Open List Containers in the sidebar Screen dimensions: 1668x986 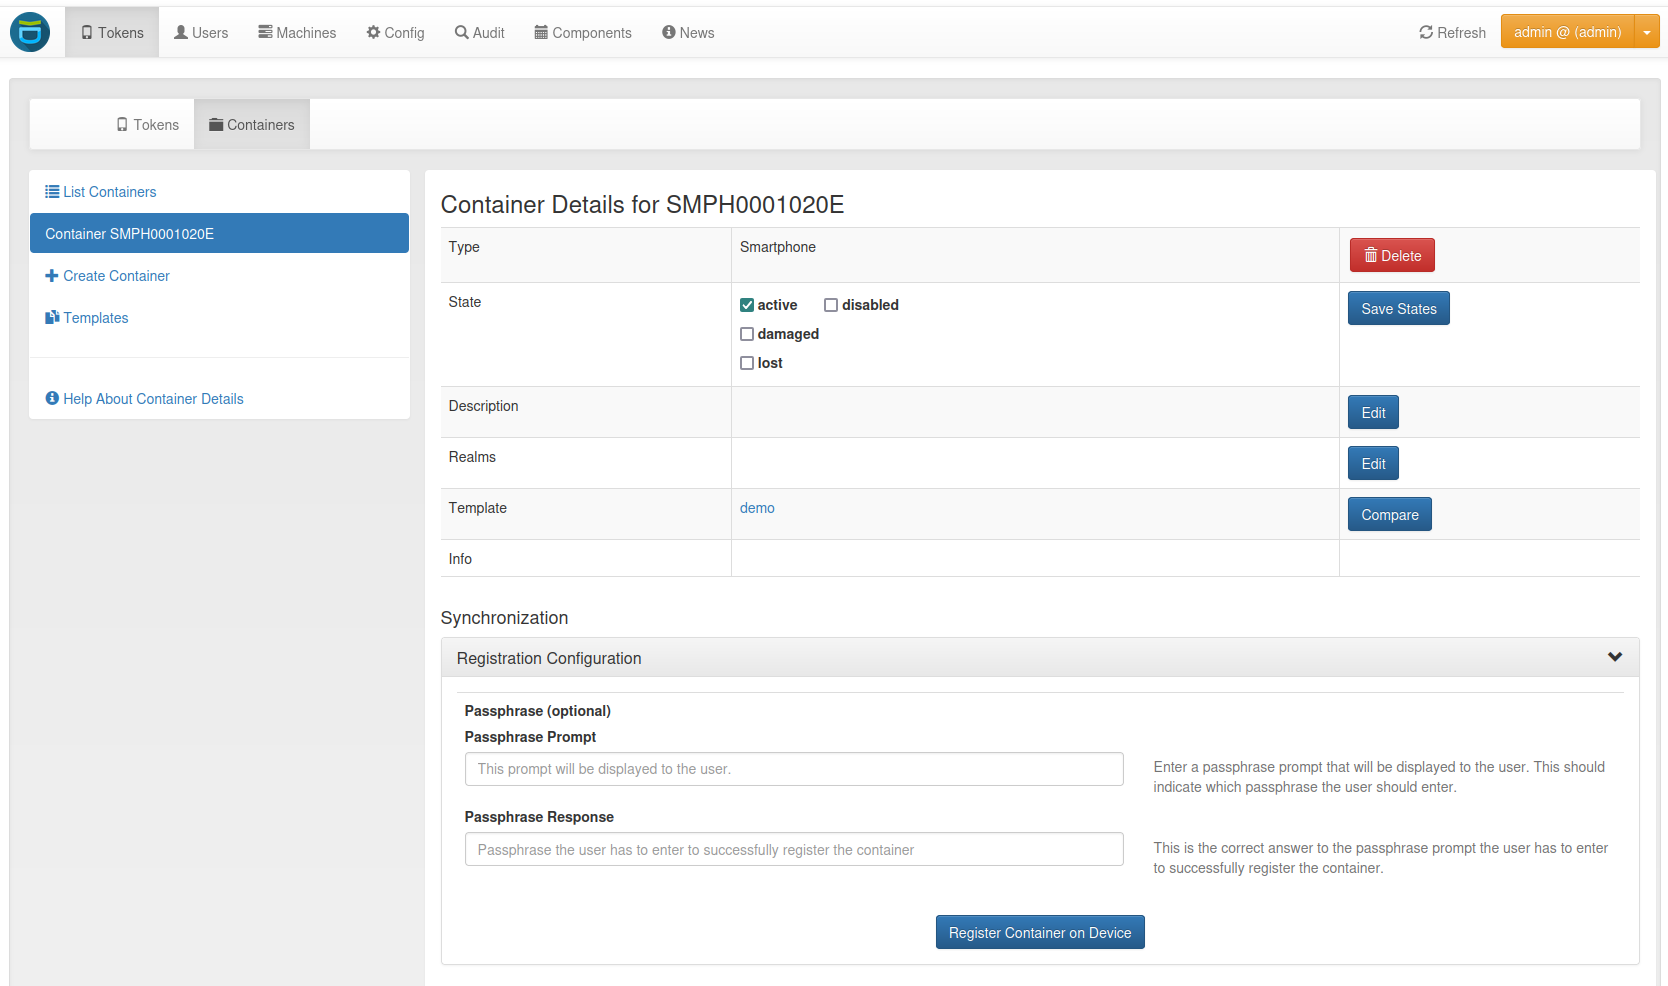[x=100, y=192]
